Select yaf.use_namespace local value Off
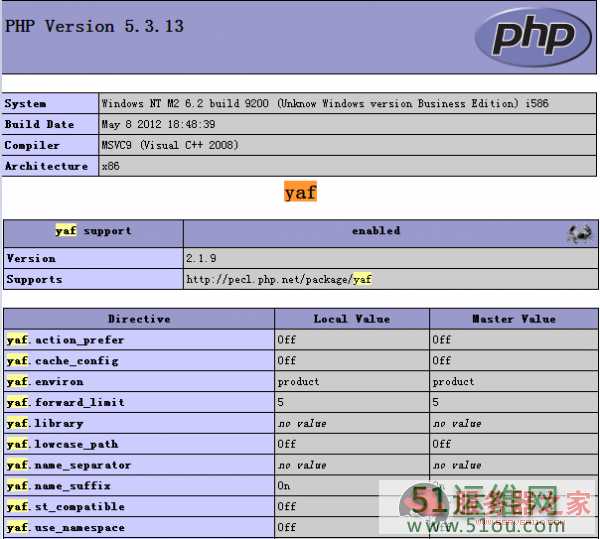This screenshot has width=600, height=539. click(352, 528)
